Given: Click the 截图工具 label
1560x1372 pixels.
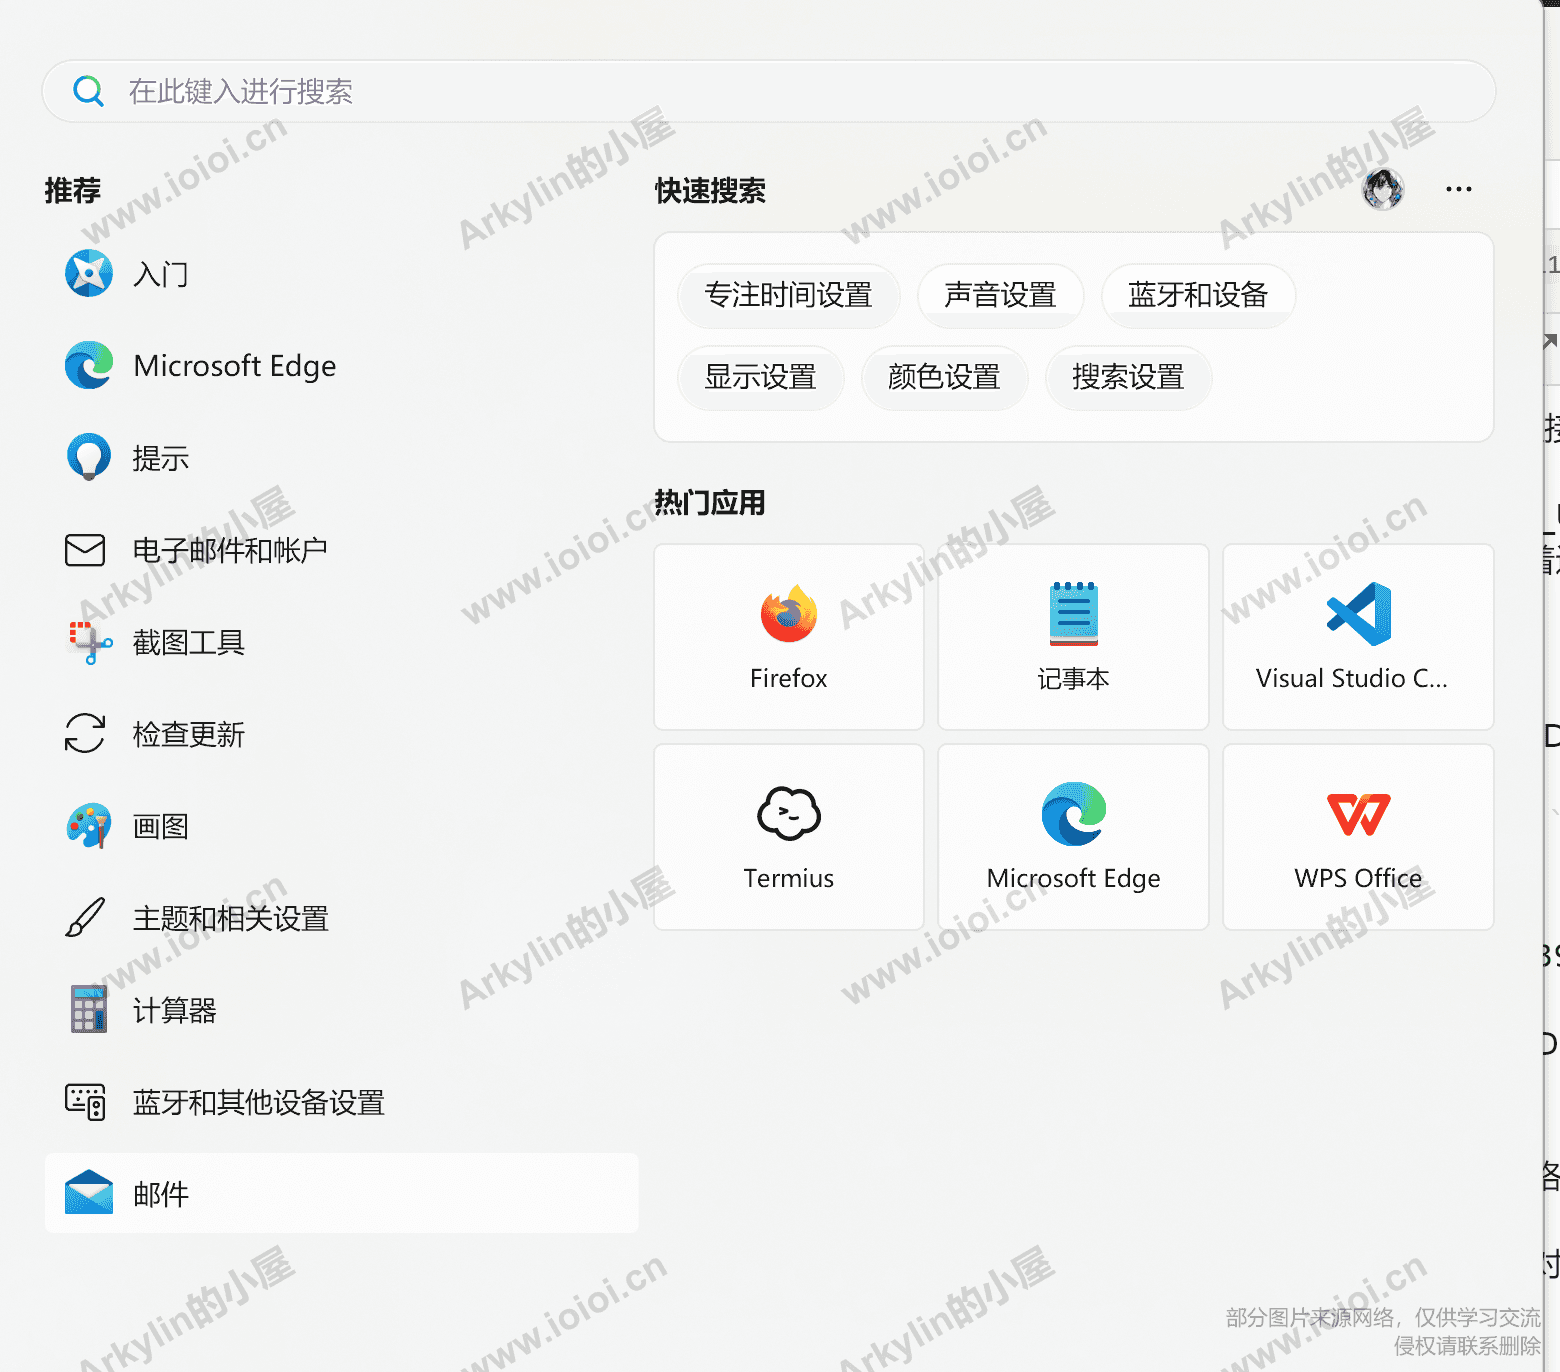Looking at the screenshot, I should 189,642.
